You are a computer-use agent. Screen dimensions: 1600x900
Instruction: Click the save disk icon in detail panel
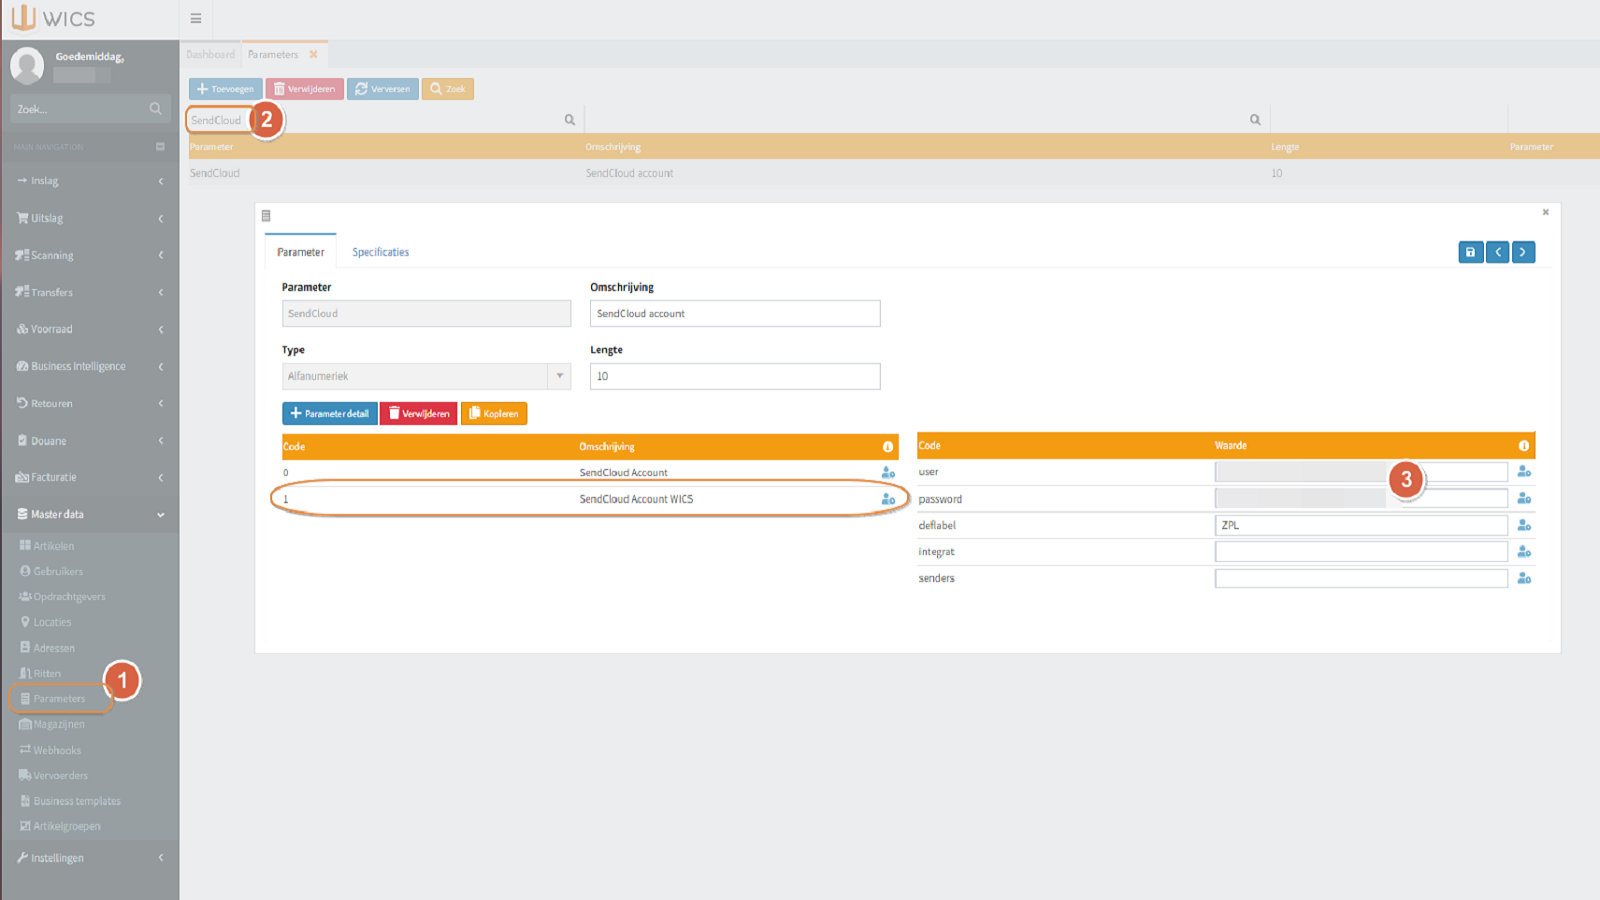(x=1470, y=252)
